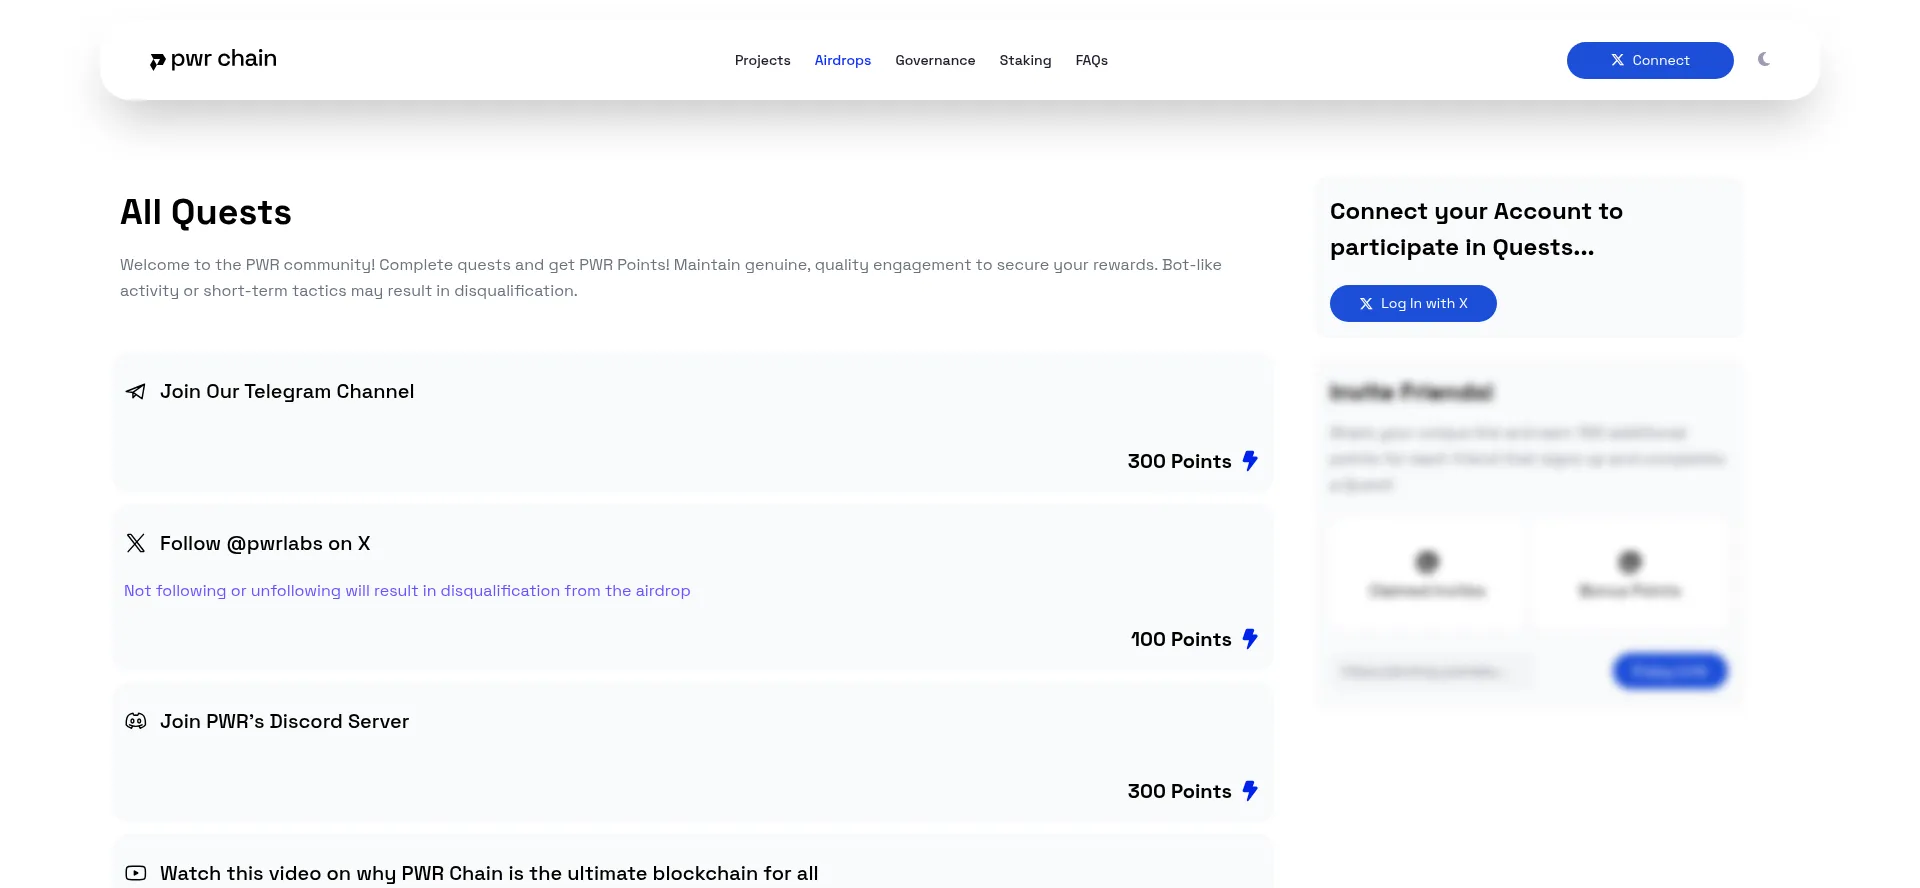Click the Connect button in the header

[x=1650, y=60]
